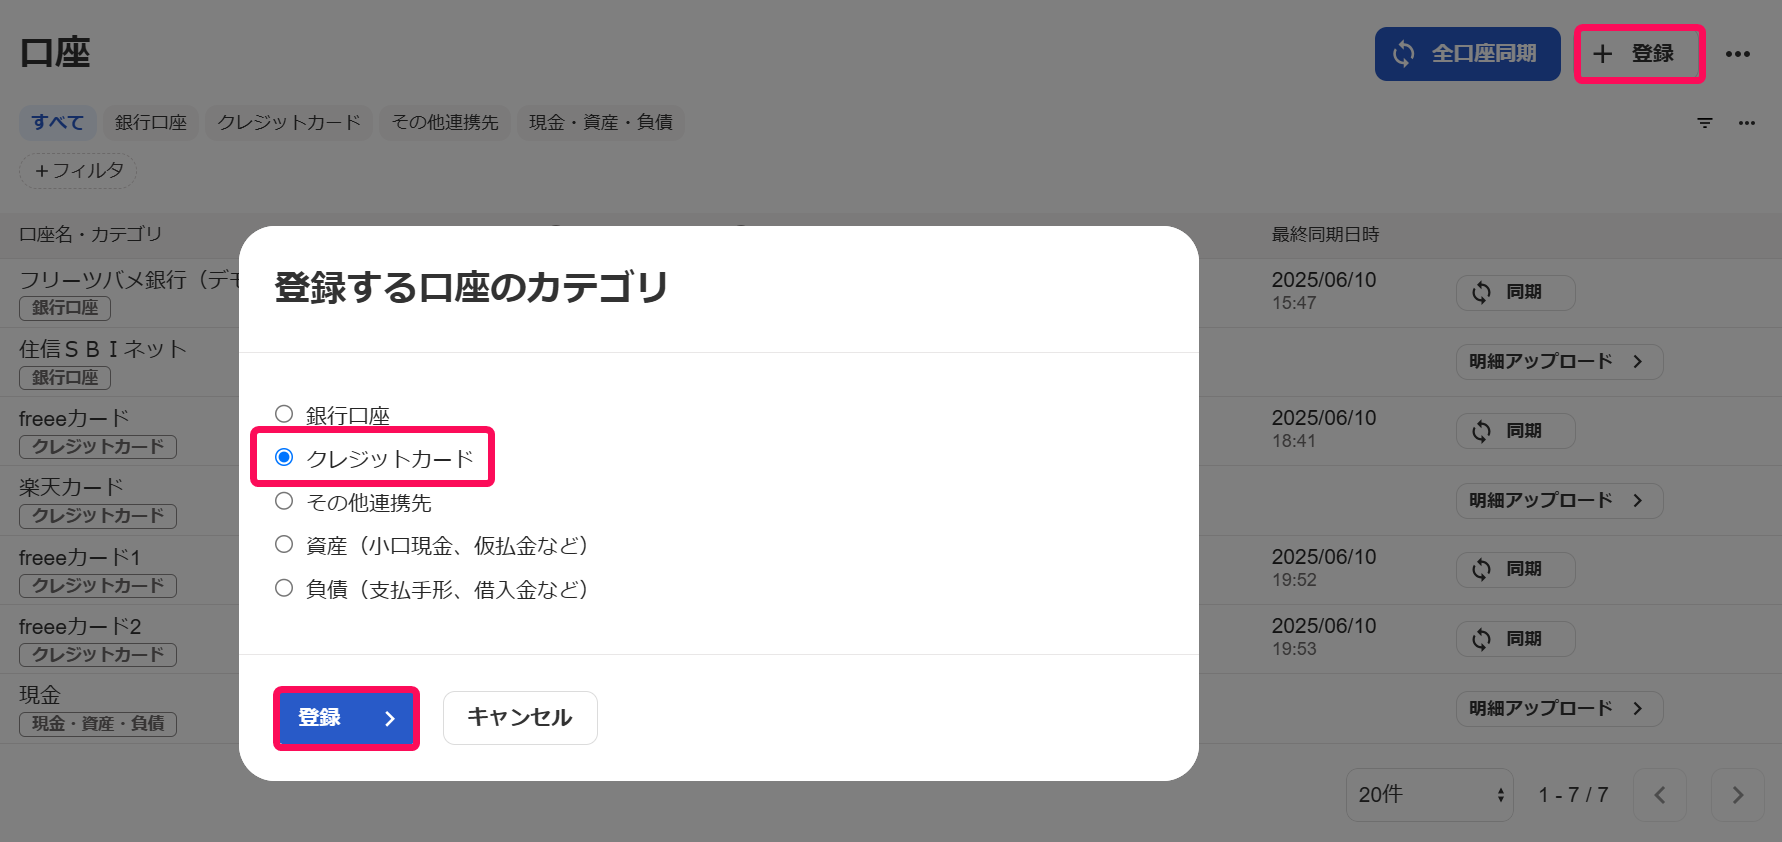Click the sync icon for freeeカード1
The height and width of the screenshot is (842, 1782).
pyautogui.click(x=1481, y=569)
